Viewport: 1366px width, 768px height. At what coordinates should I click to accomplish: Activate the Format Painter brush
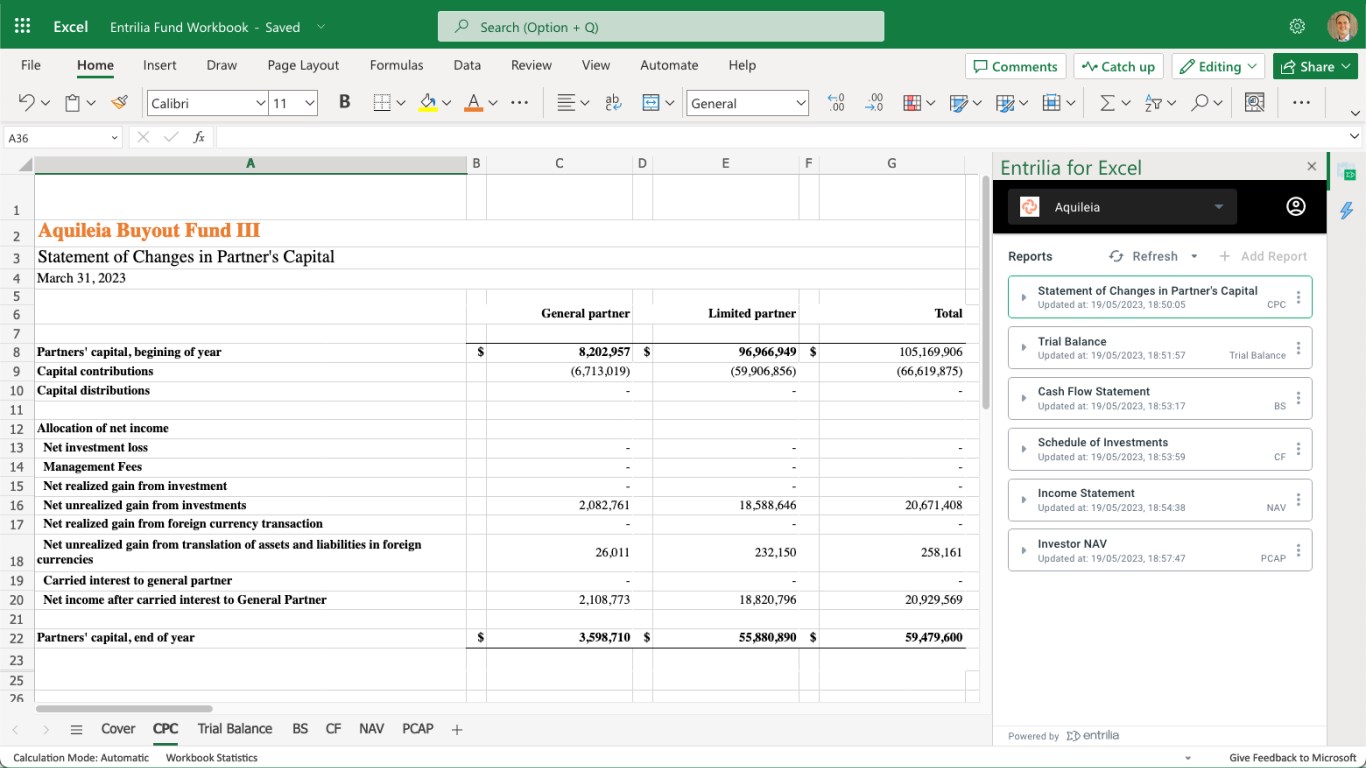(119, 103)
